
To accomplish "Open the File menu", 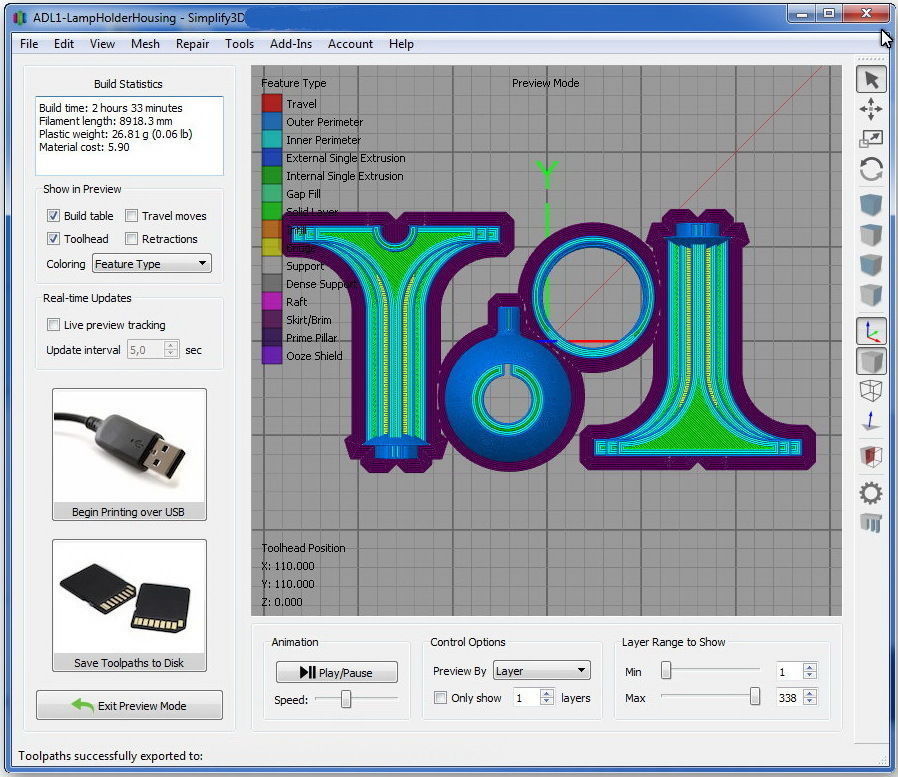I will click(29, 44).
